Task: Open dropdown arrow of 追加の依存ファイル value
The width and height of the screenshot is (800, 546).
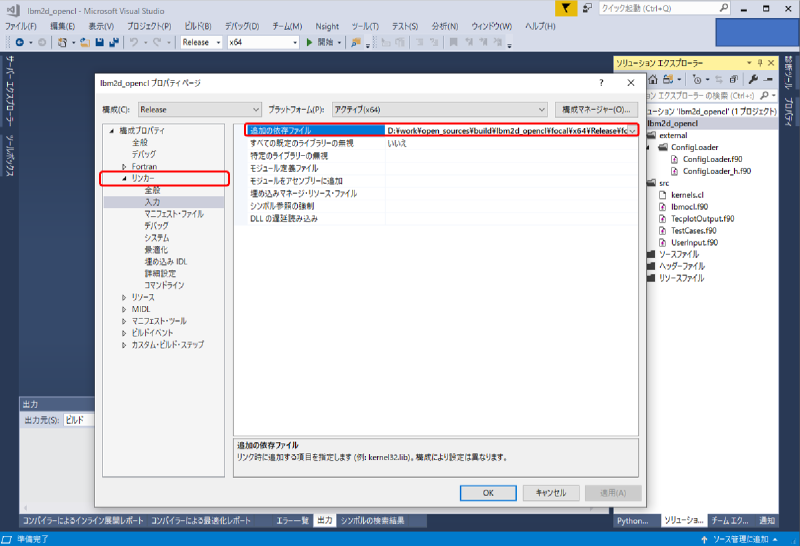Action: (632, 131)
